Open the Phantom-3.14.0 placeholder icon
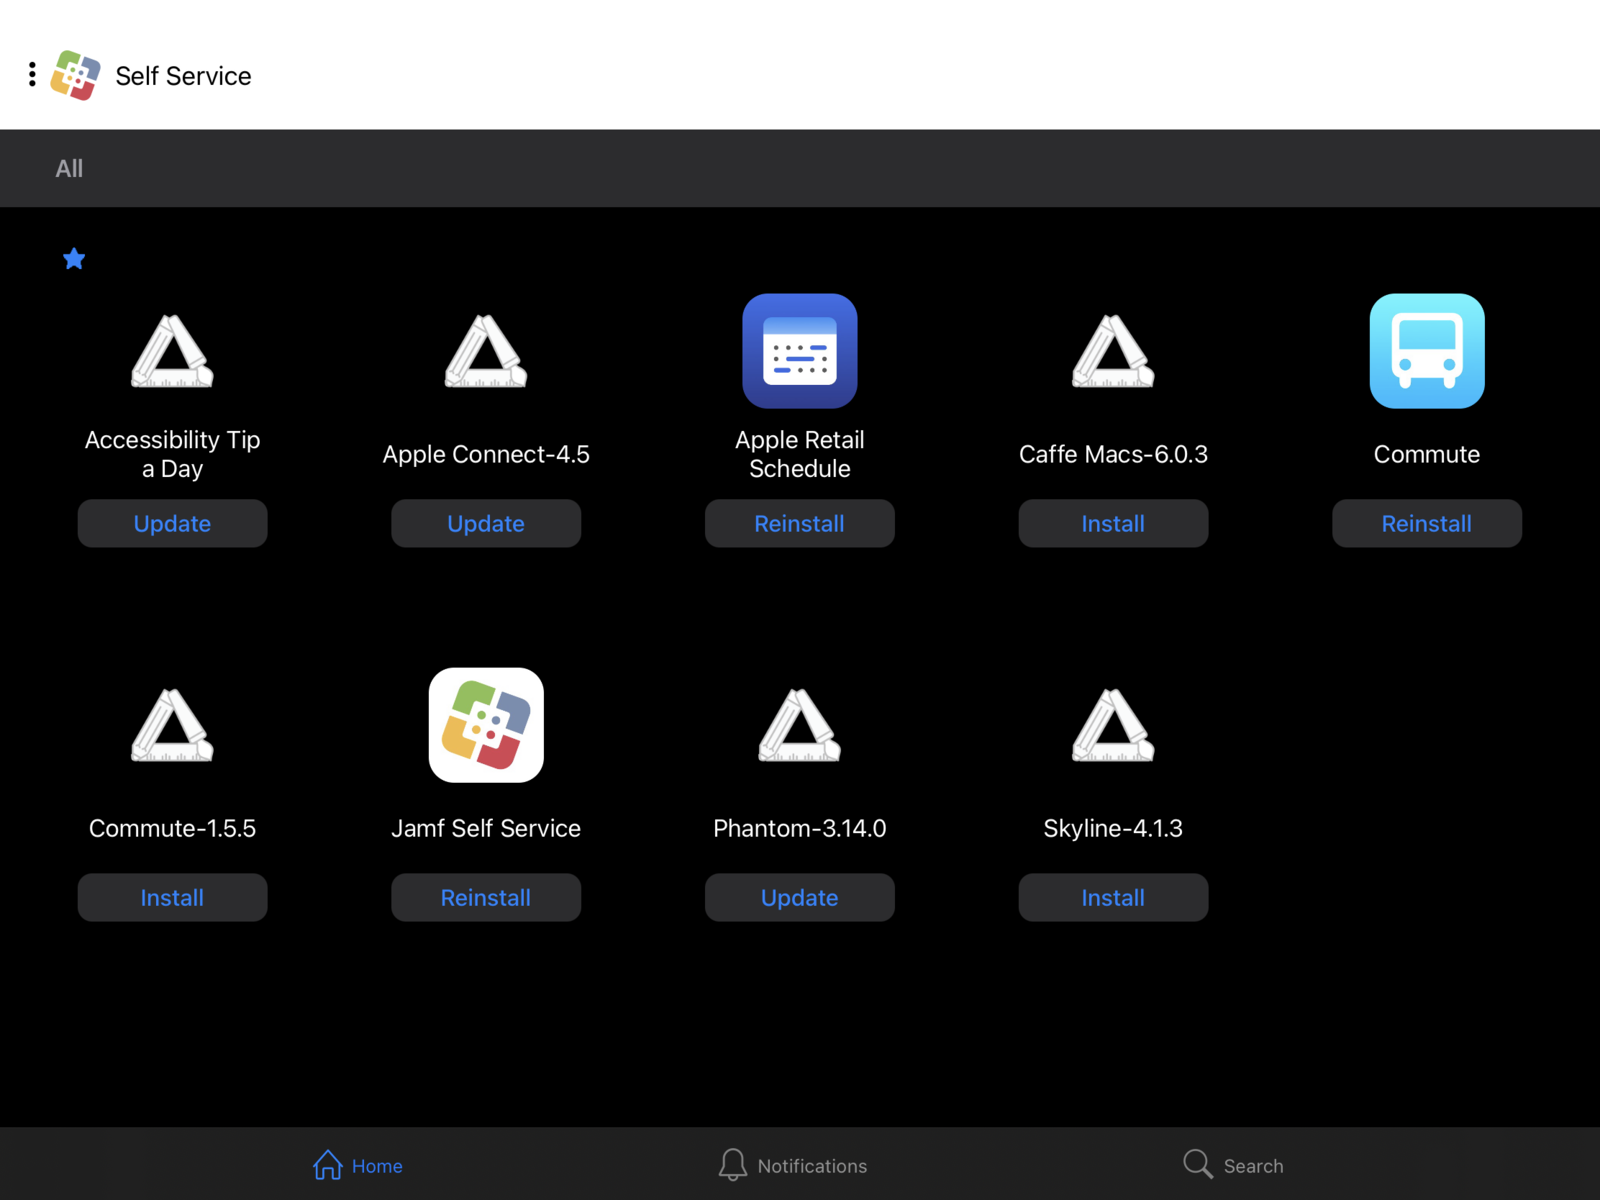Screen dimensions: 1600x1200 coord(800,725)
